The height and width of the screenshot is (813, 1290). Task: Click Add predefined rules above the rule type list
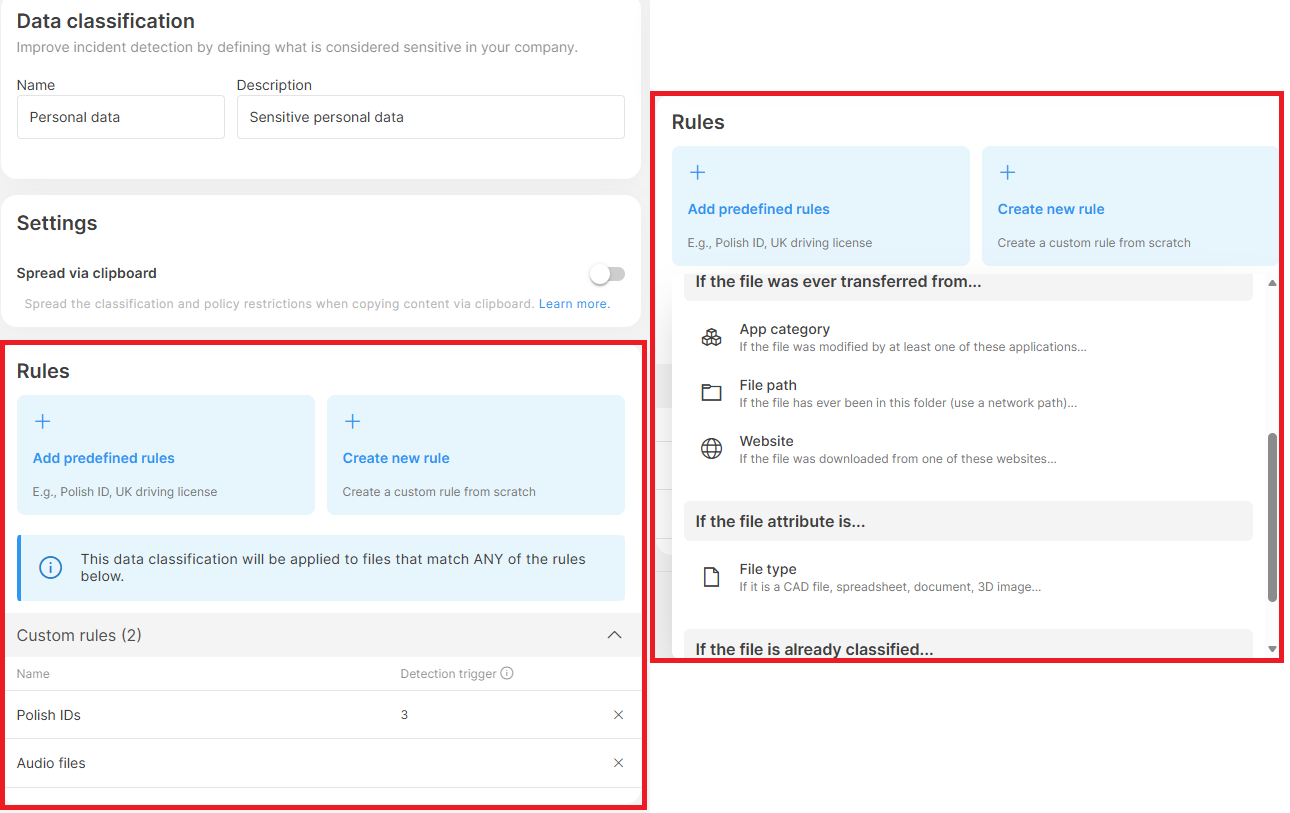[x=820, y=206]
